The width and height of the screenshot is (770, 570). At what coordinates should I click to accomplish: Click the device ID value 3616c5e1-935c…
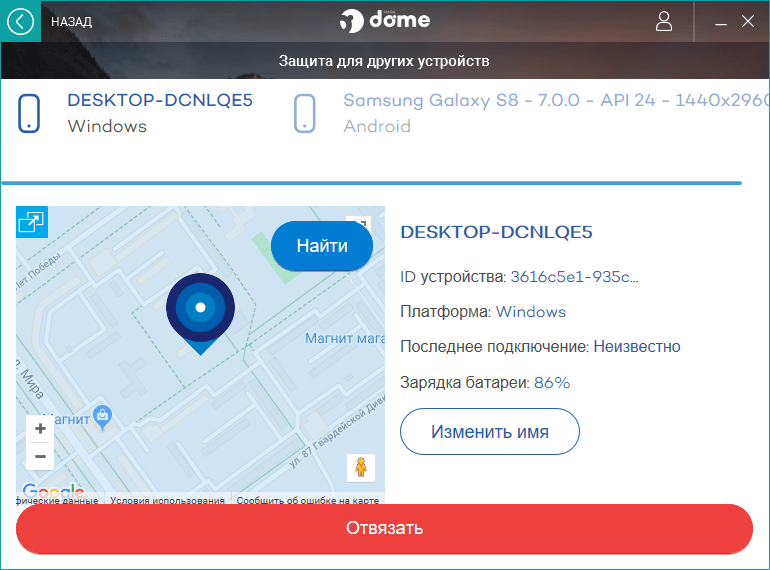click(575, 277)
